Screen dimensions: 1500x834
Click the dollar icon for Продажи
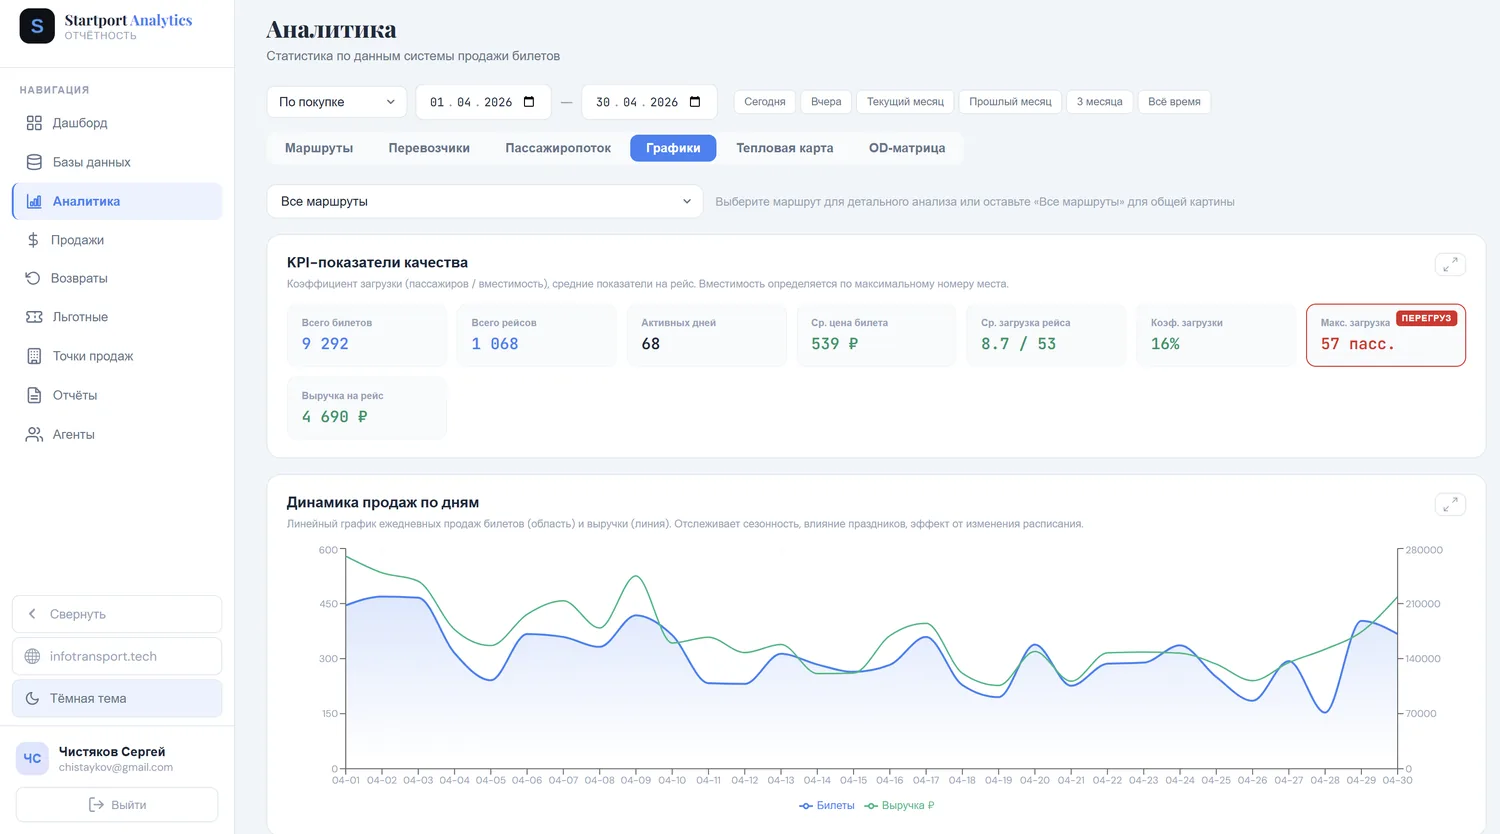click(x=33, y=240)
